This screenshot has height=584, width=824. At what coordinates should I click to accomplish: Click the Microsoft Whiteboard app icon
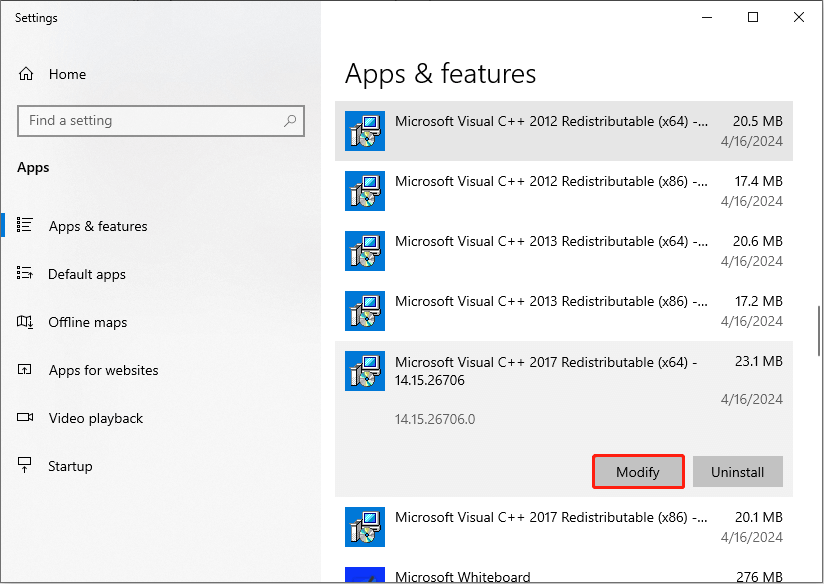[365, 575]
